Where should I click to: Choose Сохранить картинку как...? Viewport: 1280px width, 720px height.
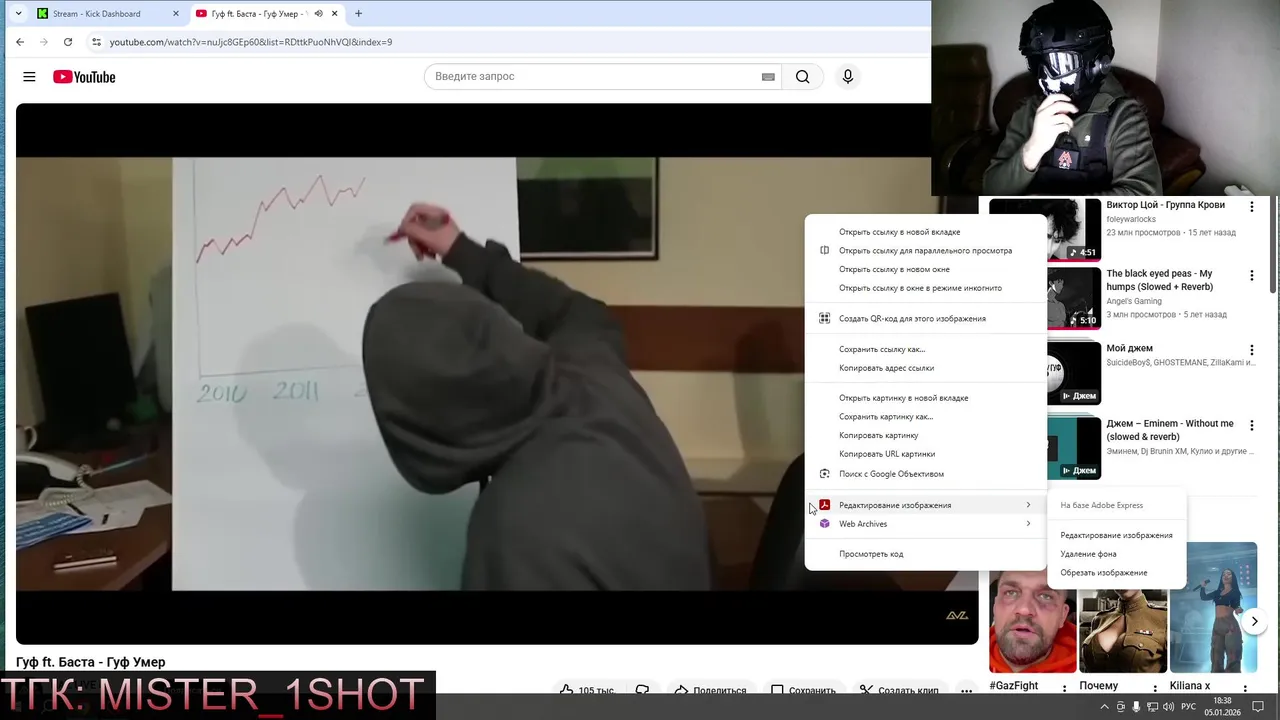tap(885, 417)
